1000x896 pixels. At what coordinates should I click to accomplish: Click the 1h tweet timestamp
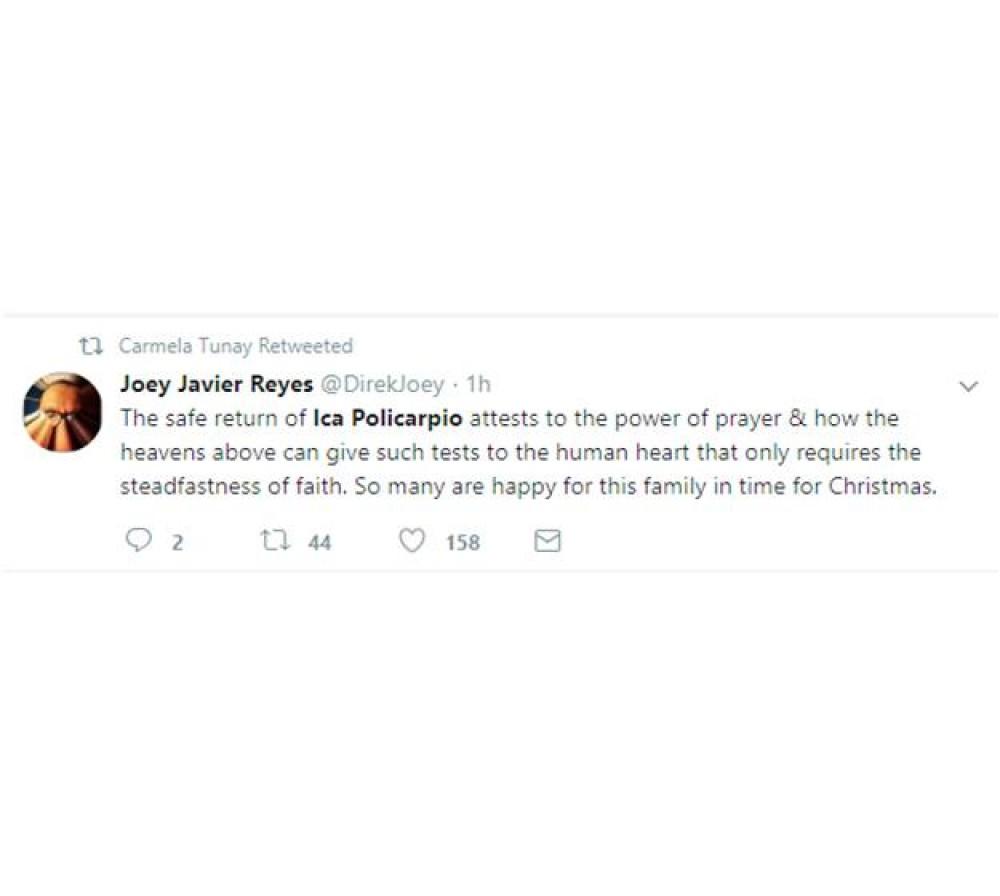click(x=478, y=384)
